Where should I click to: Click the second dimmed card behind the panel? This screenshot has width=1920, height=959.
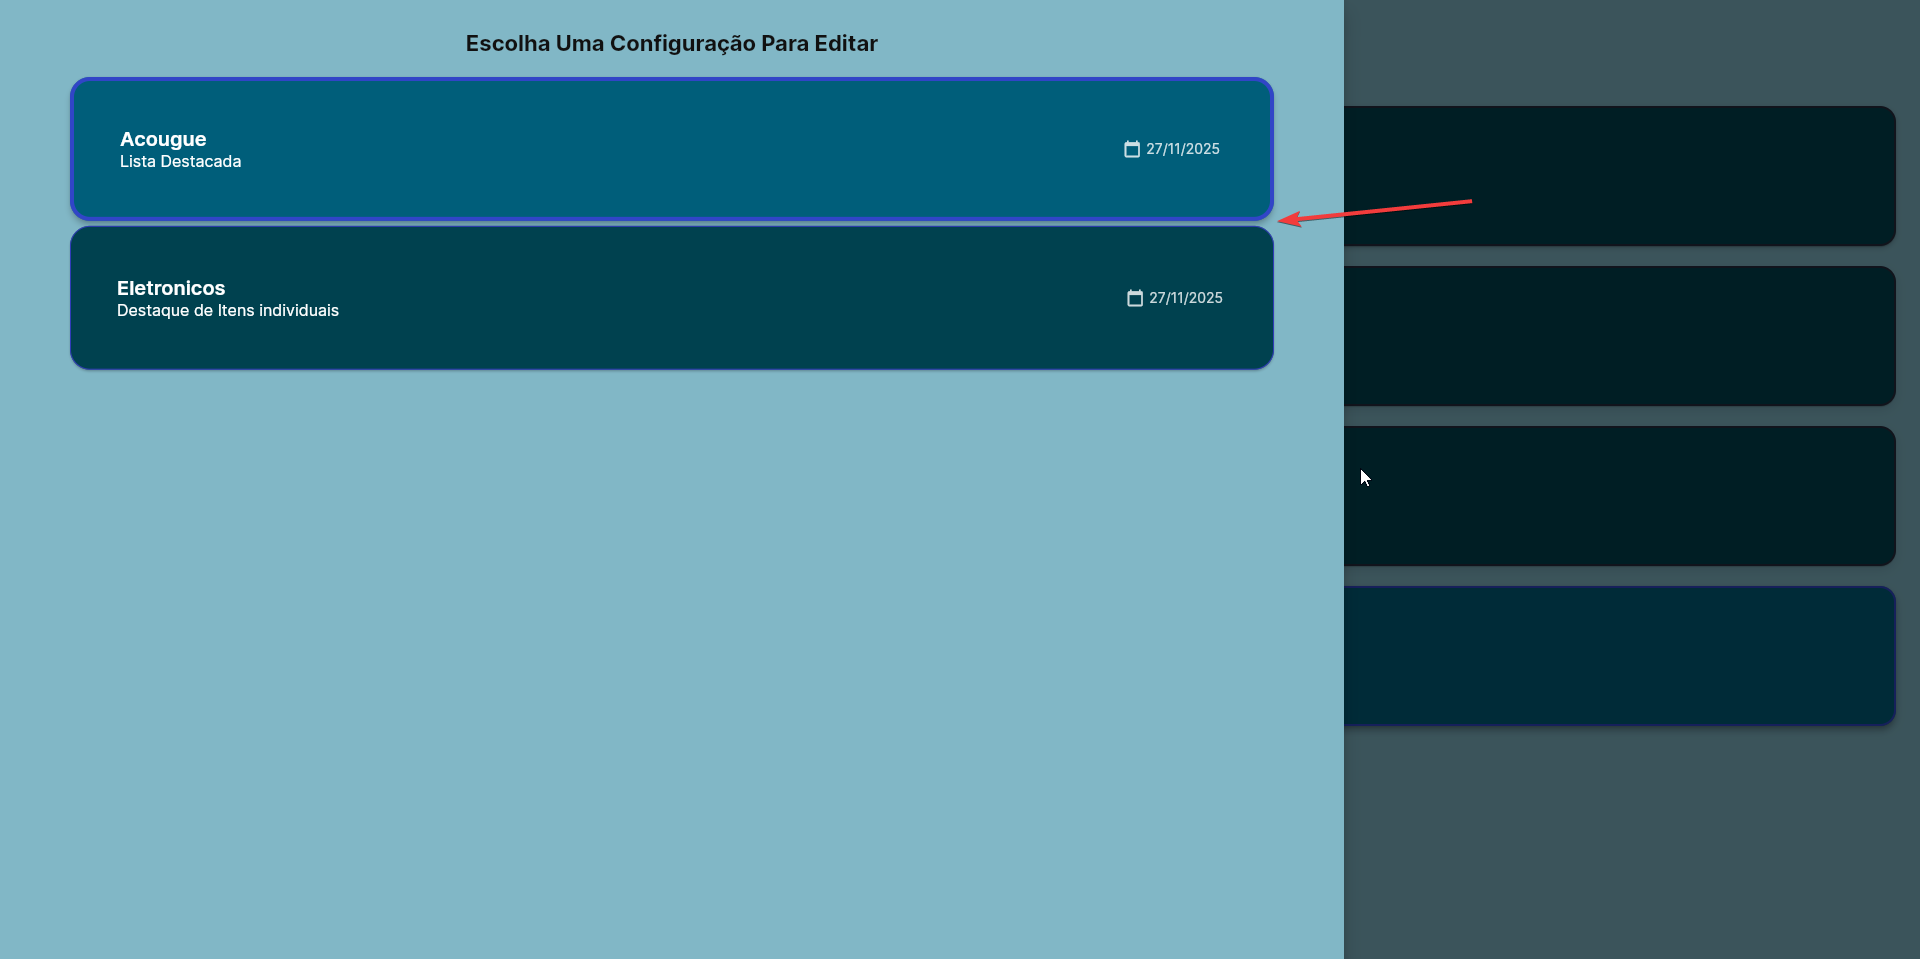pos(1618,336)
